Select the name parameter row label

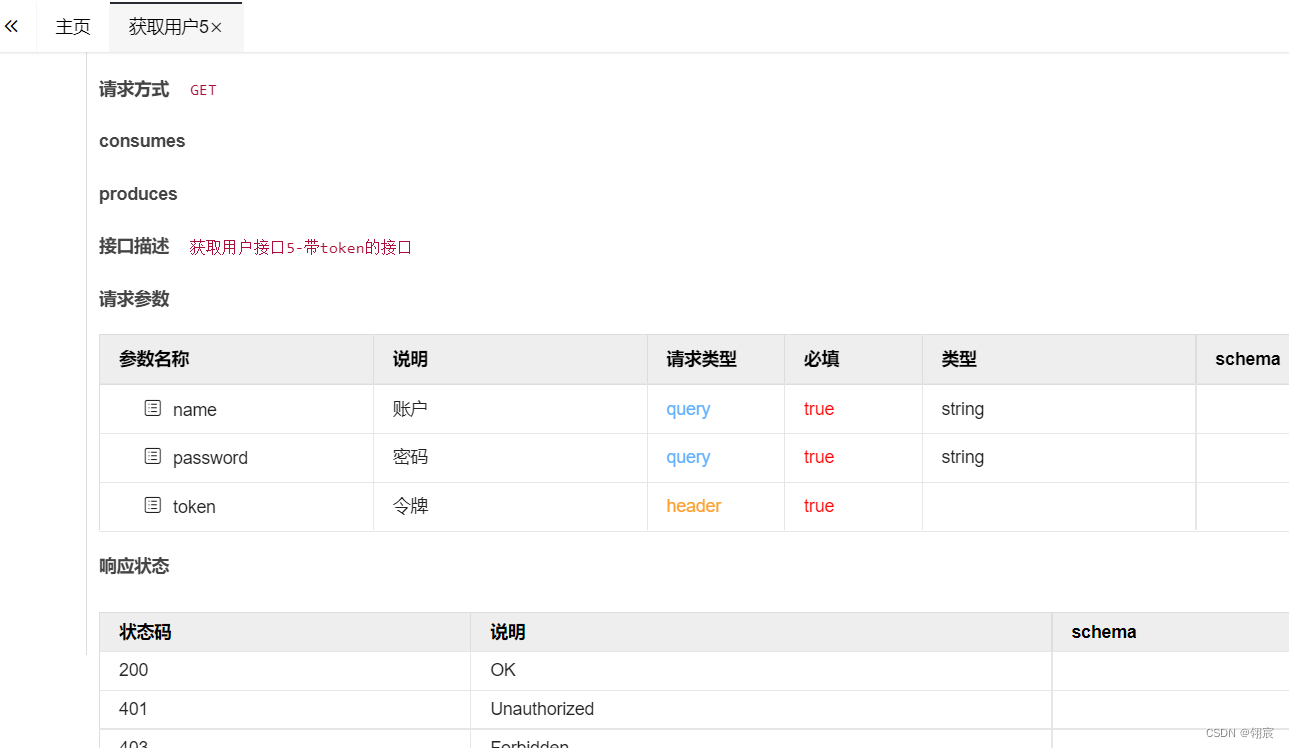tap(194, 410)
